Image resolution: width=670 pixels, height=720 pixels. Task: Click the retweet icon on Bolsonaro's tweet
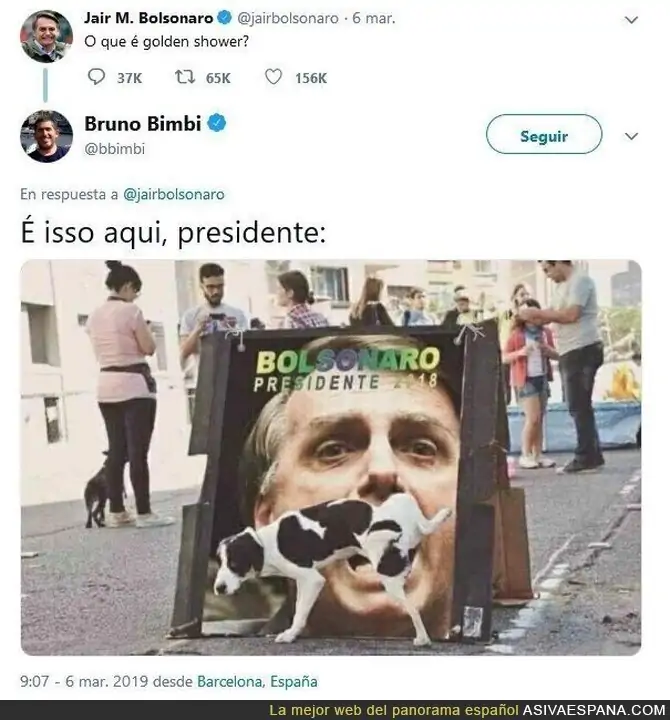[185, 77]
